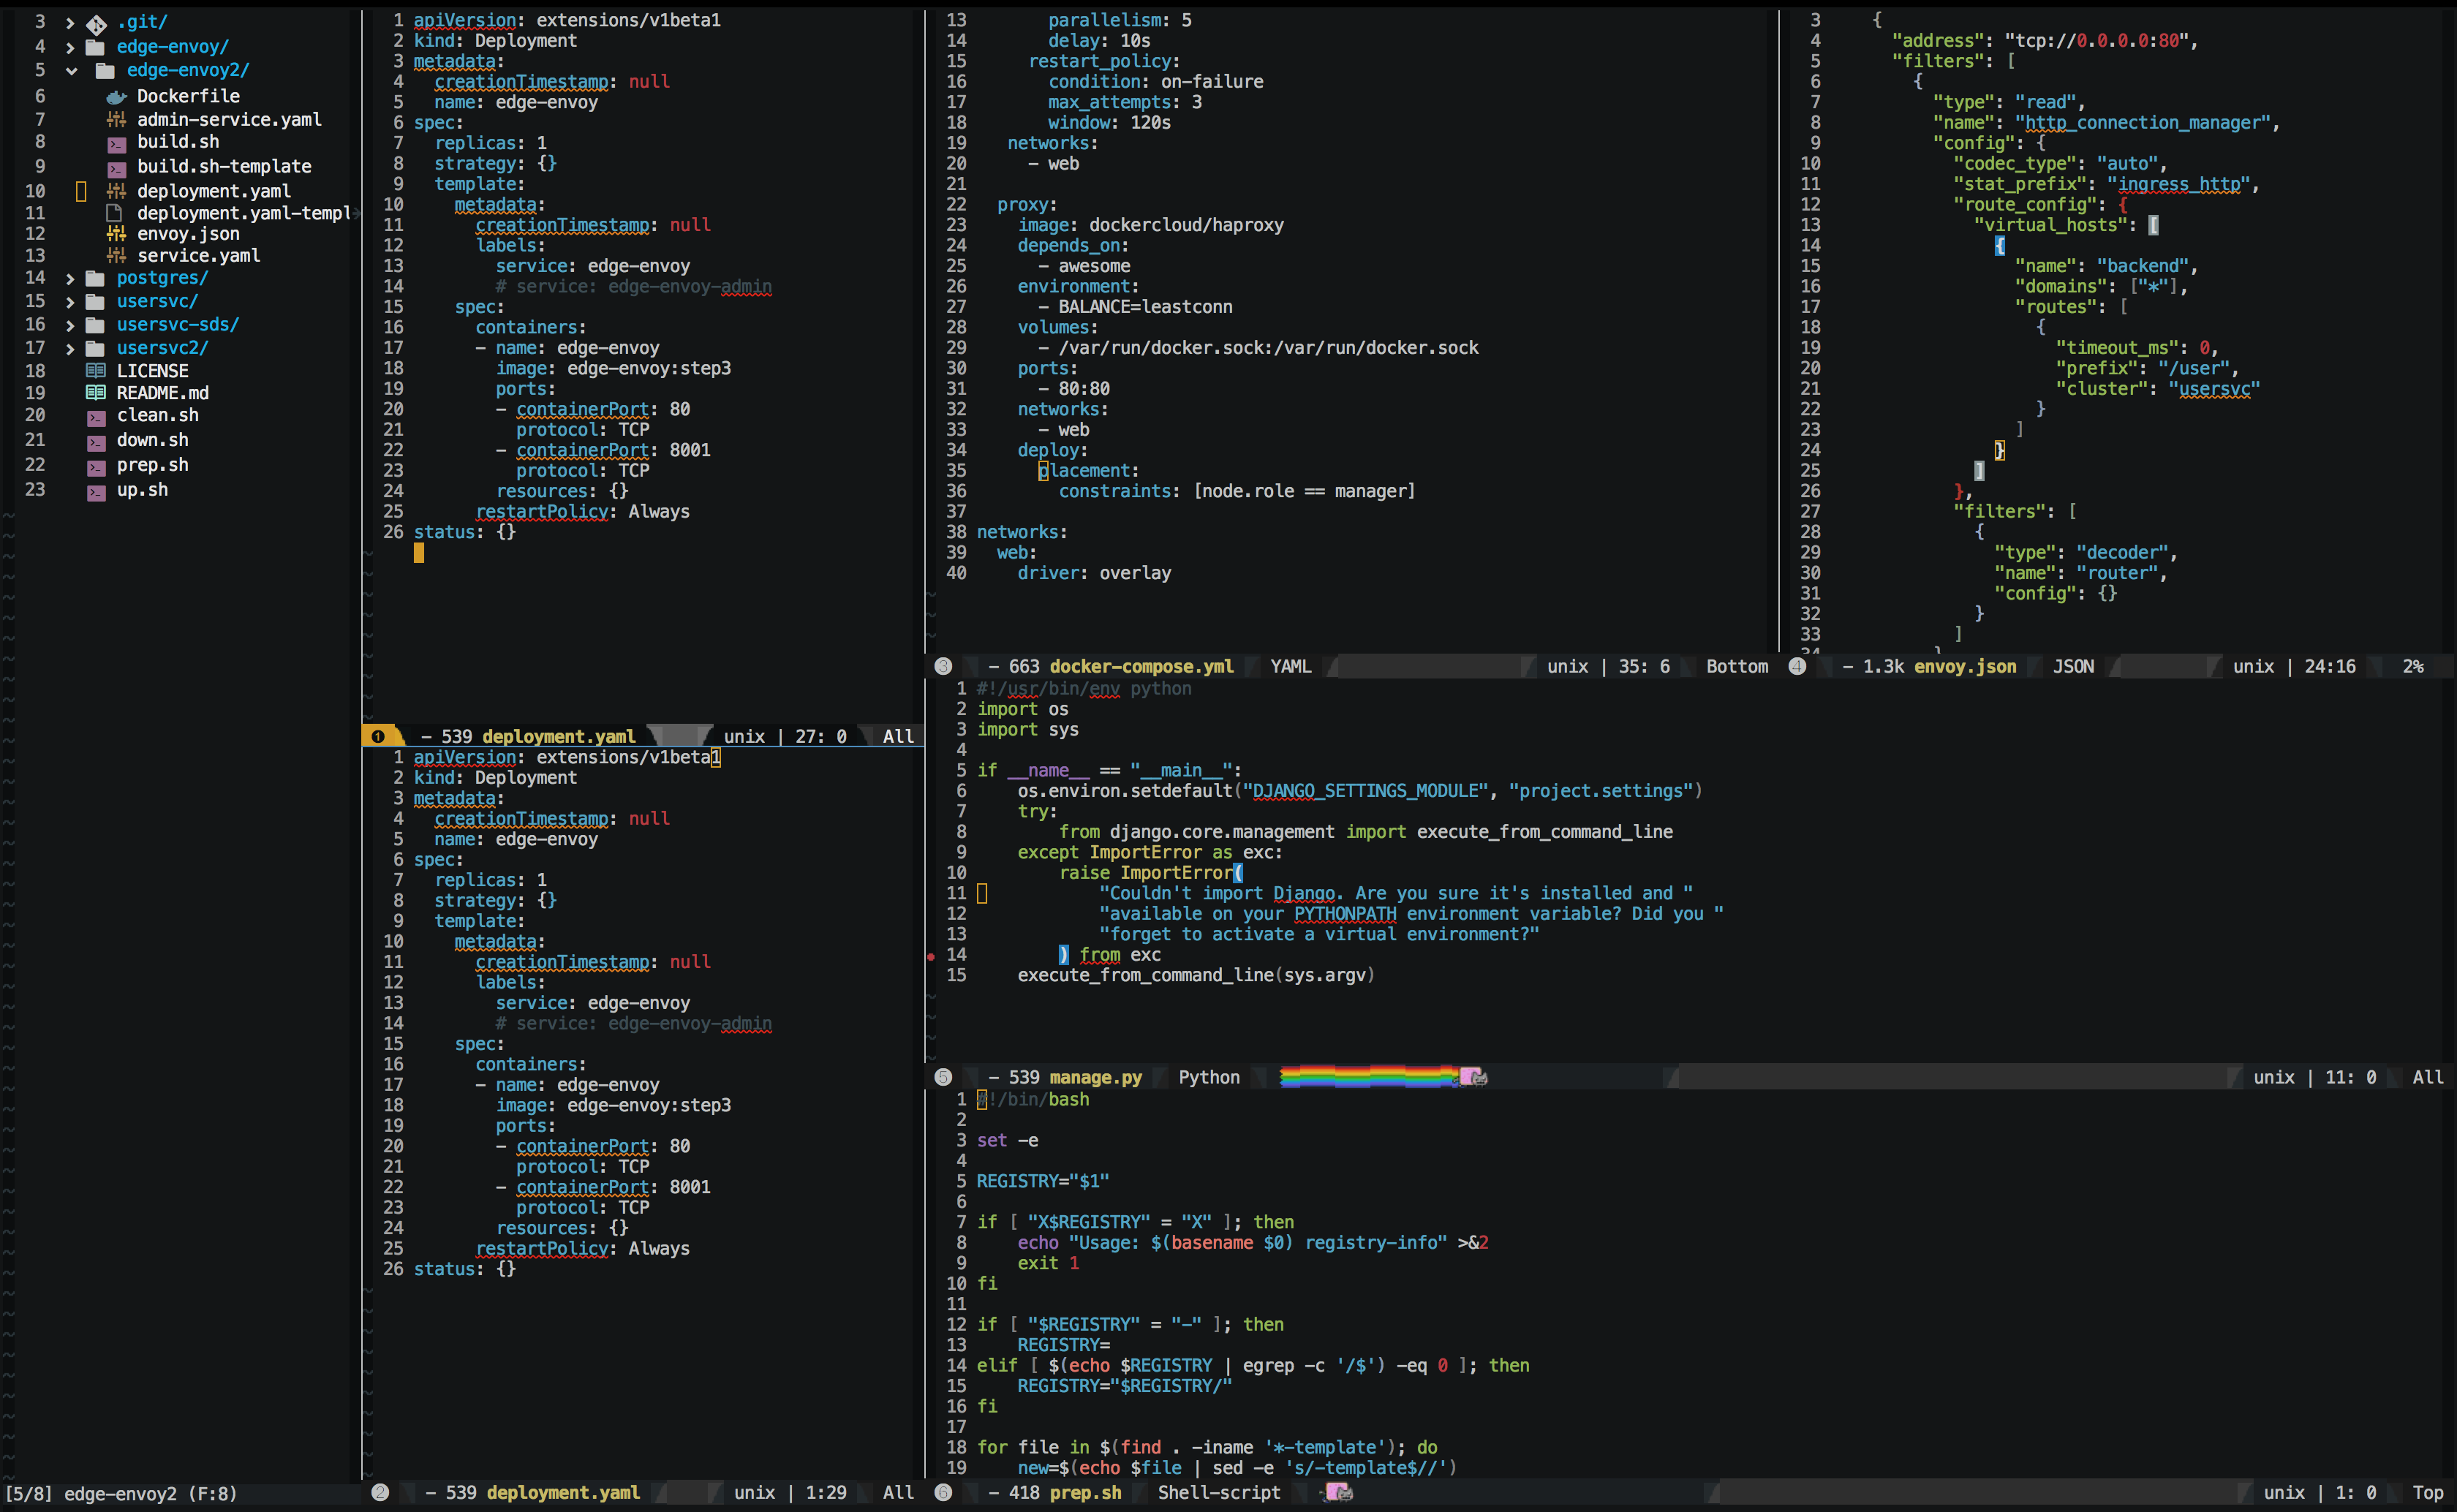Open service.yaml in the file tree
Image resolution: width=2457 pixels, height=1512 pixels.
coord(198,256)
